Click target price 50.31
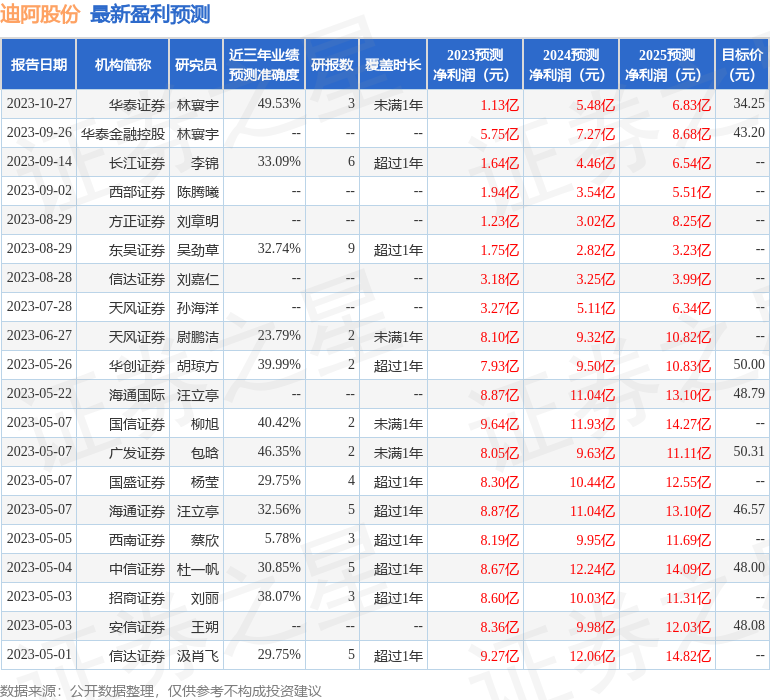The image size is (770, 700). [749, 451]
